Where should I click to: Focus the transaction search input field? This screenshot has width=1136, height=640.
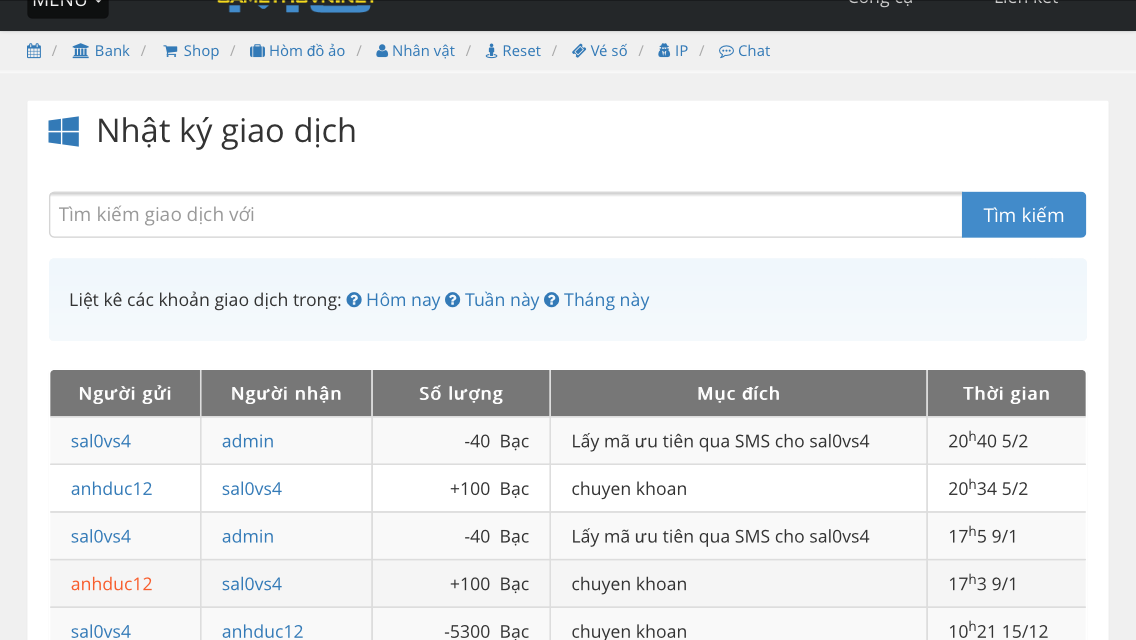505,215
